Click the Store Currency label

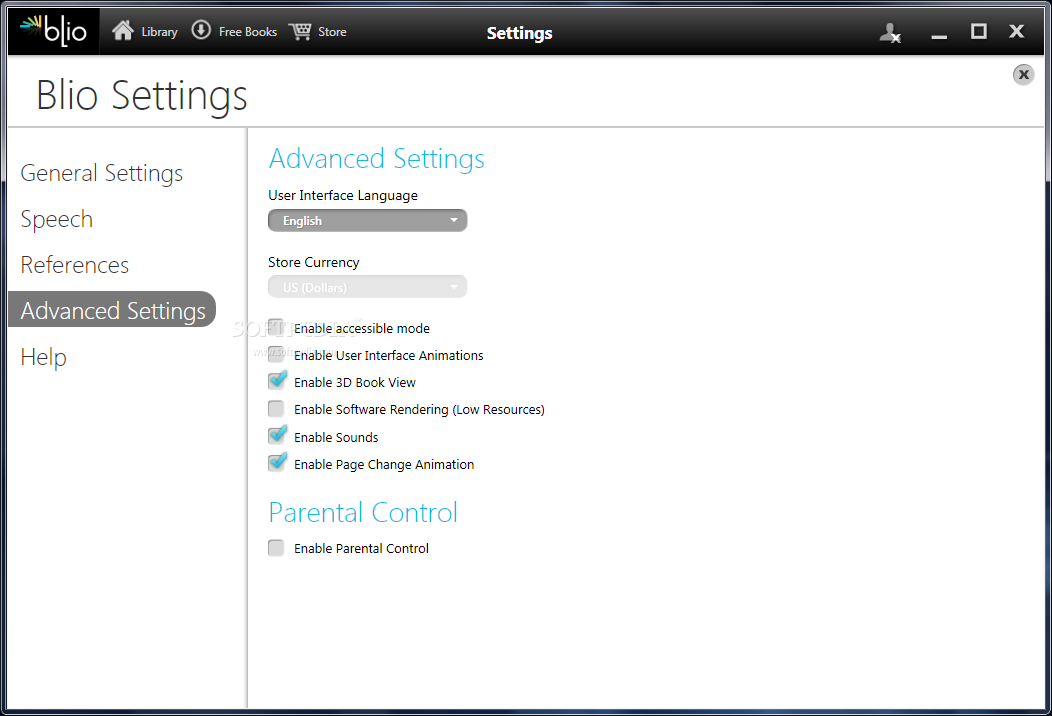click(313, 262)
